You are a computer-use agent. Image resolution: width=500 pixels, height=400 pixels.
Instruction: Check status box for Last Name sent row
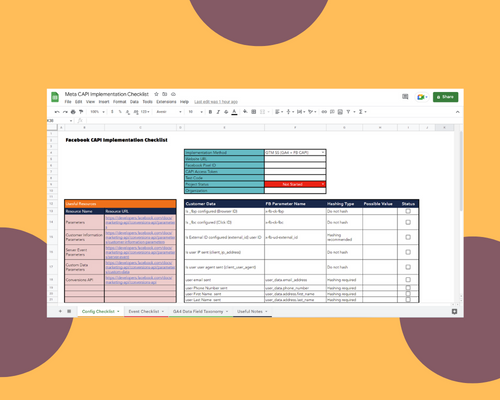408,300
